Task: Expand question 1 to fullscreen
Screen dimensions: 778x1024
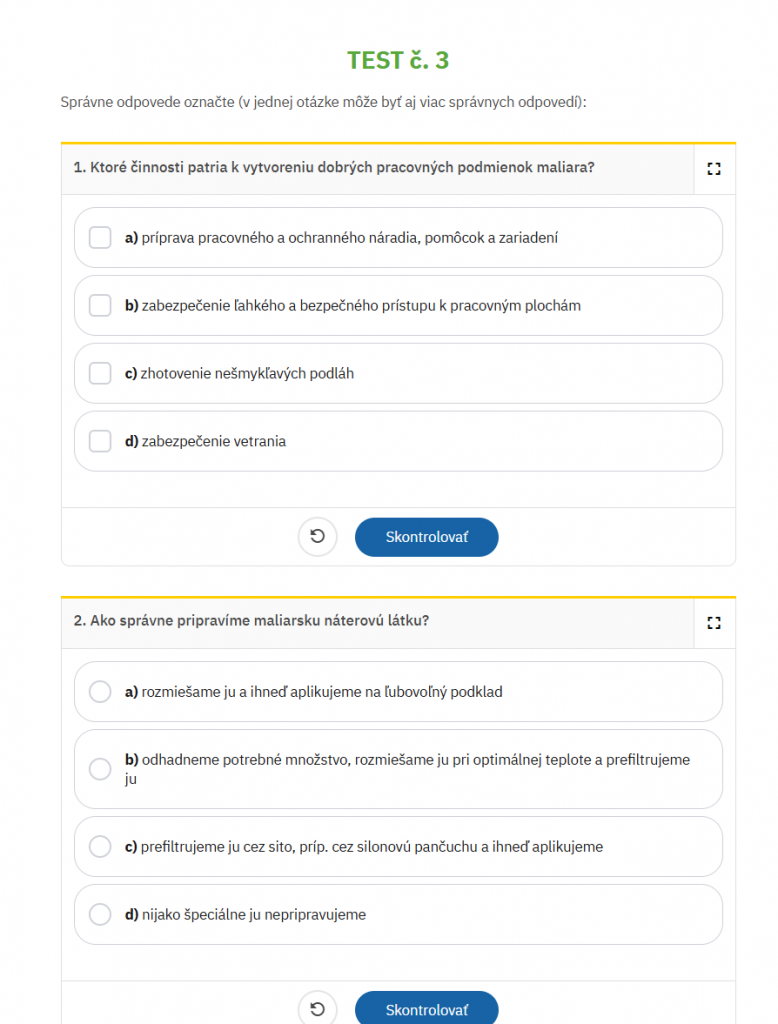Action: 713,169
